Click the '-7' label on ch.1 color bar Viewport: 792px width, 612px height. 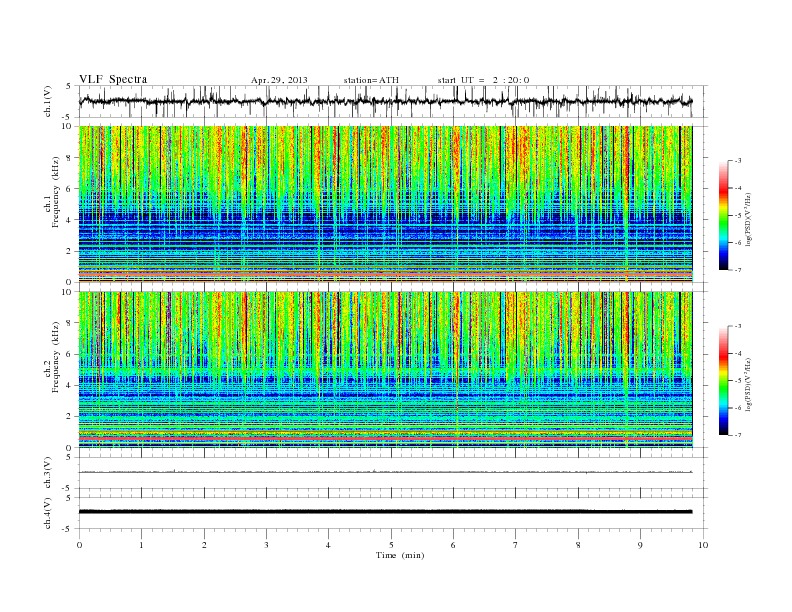click(x=738, y=270)
